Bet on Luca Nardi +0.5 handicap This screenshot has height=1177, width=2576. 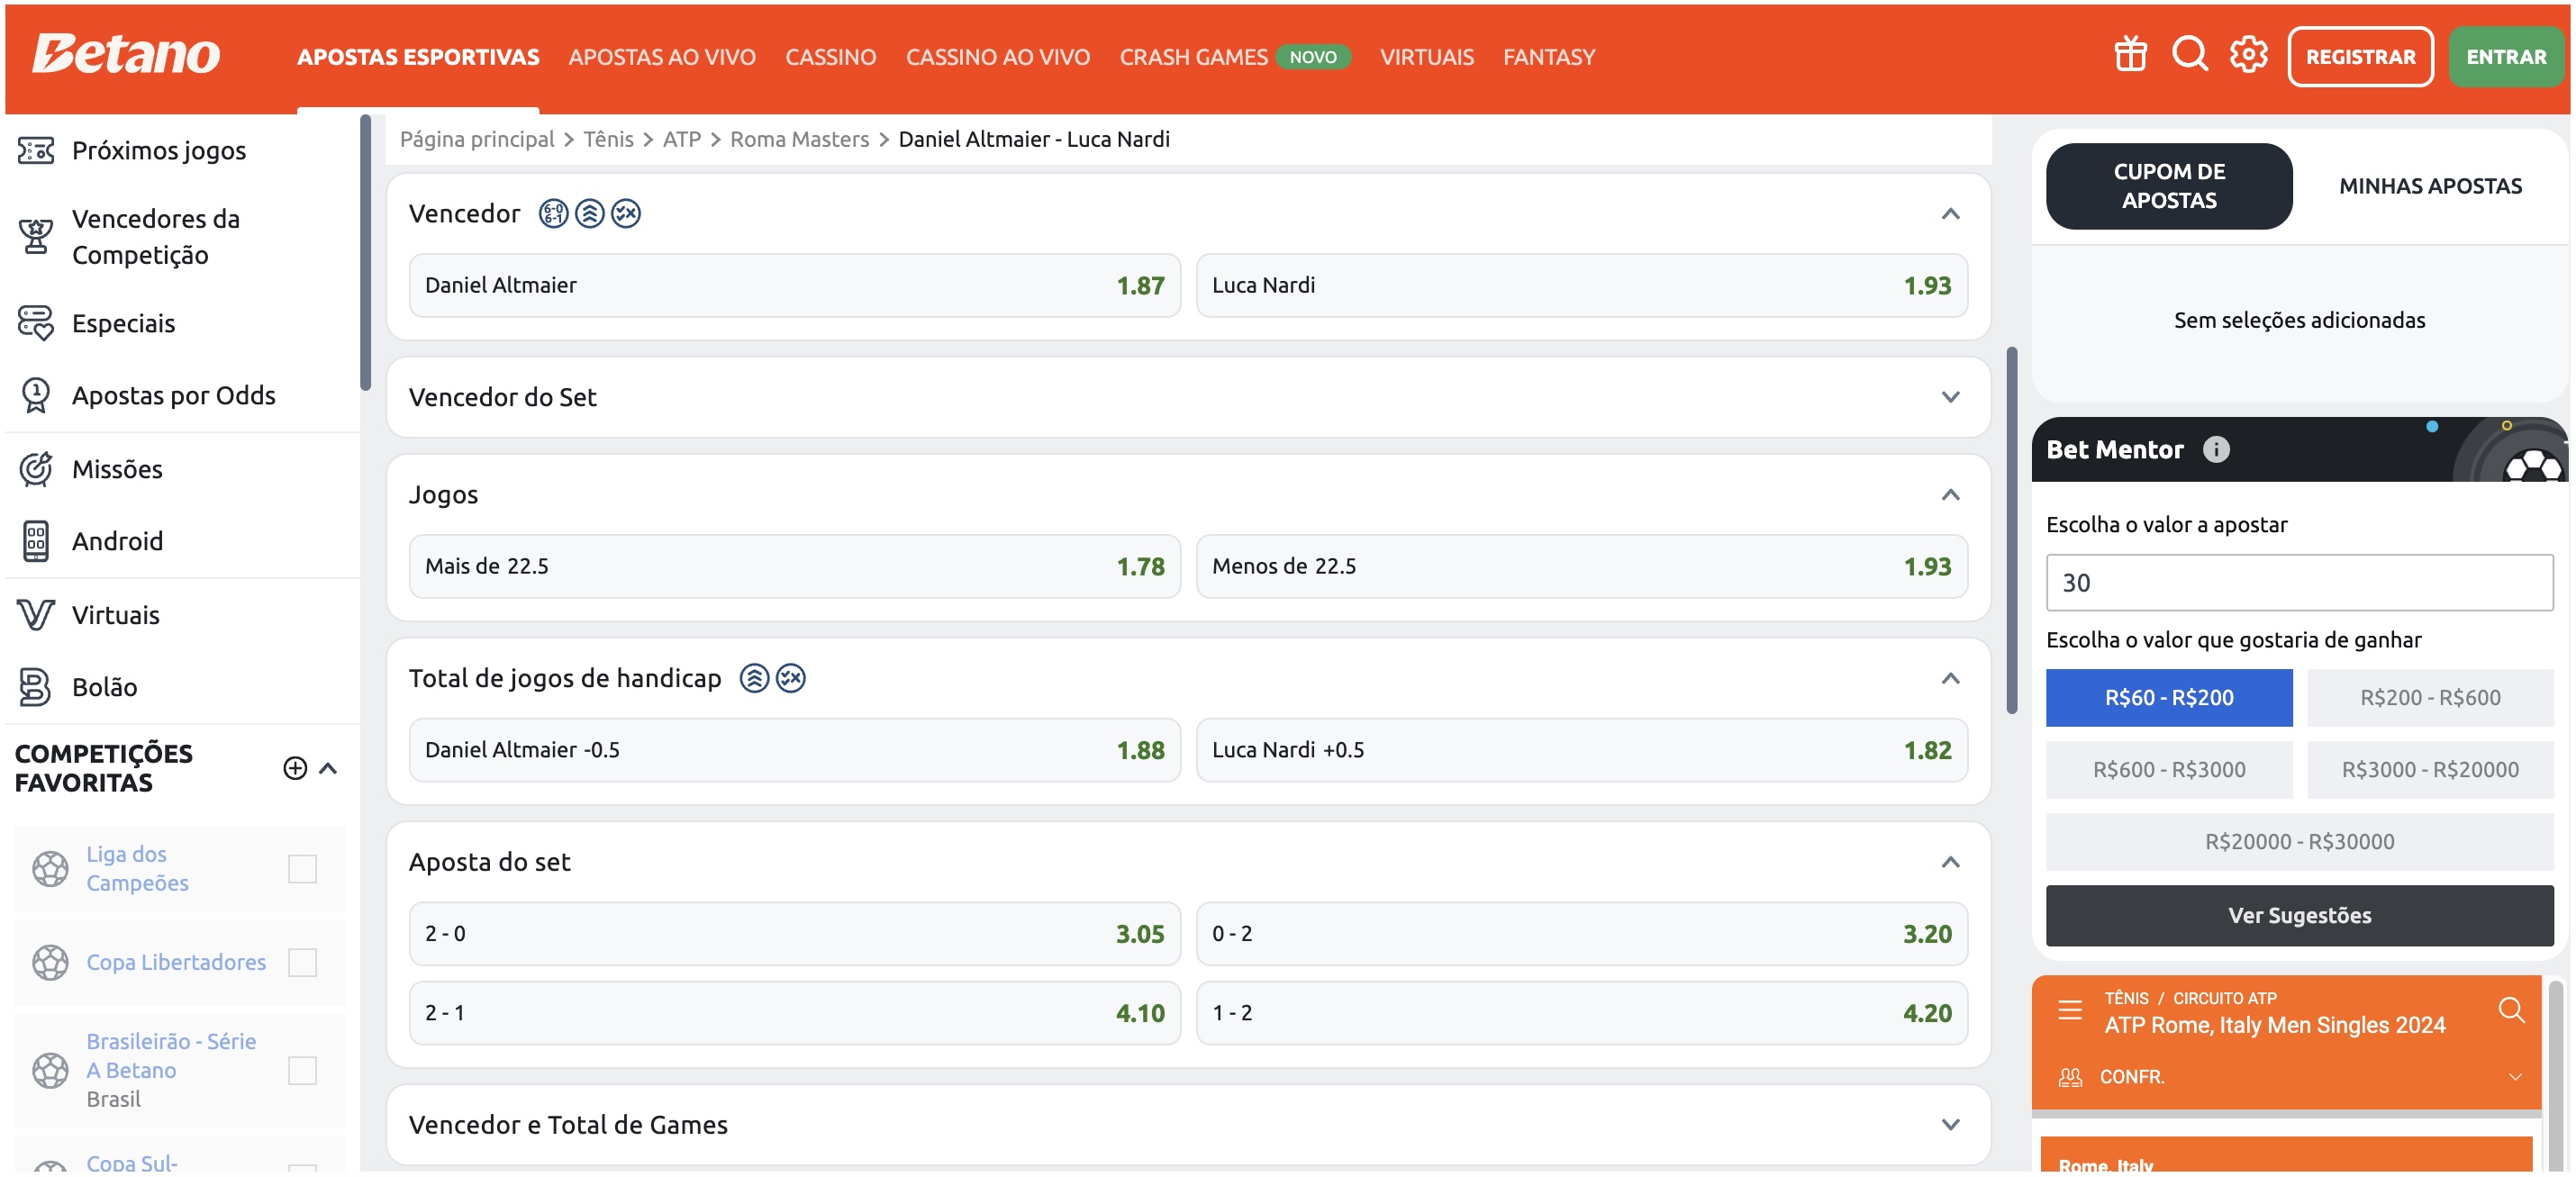1581,750
